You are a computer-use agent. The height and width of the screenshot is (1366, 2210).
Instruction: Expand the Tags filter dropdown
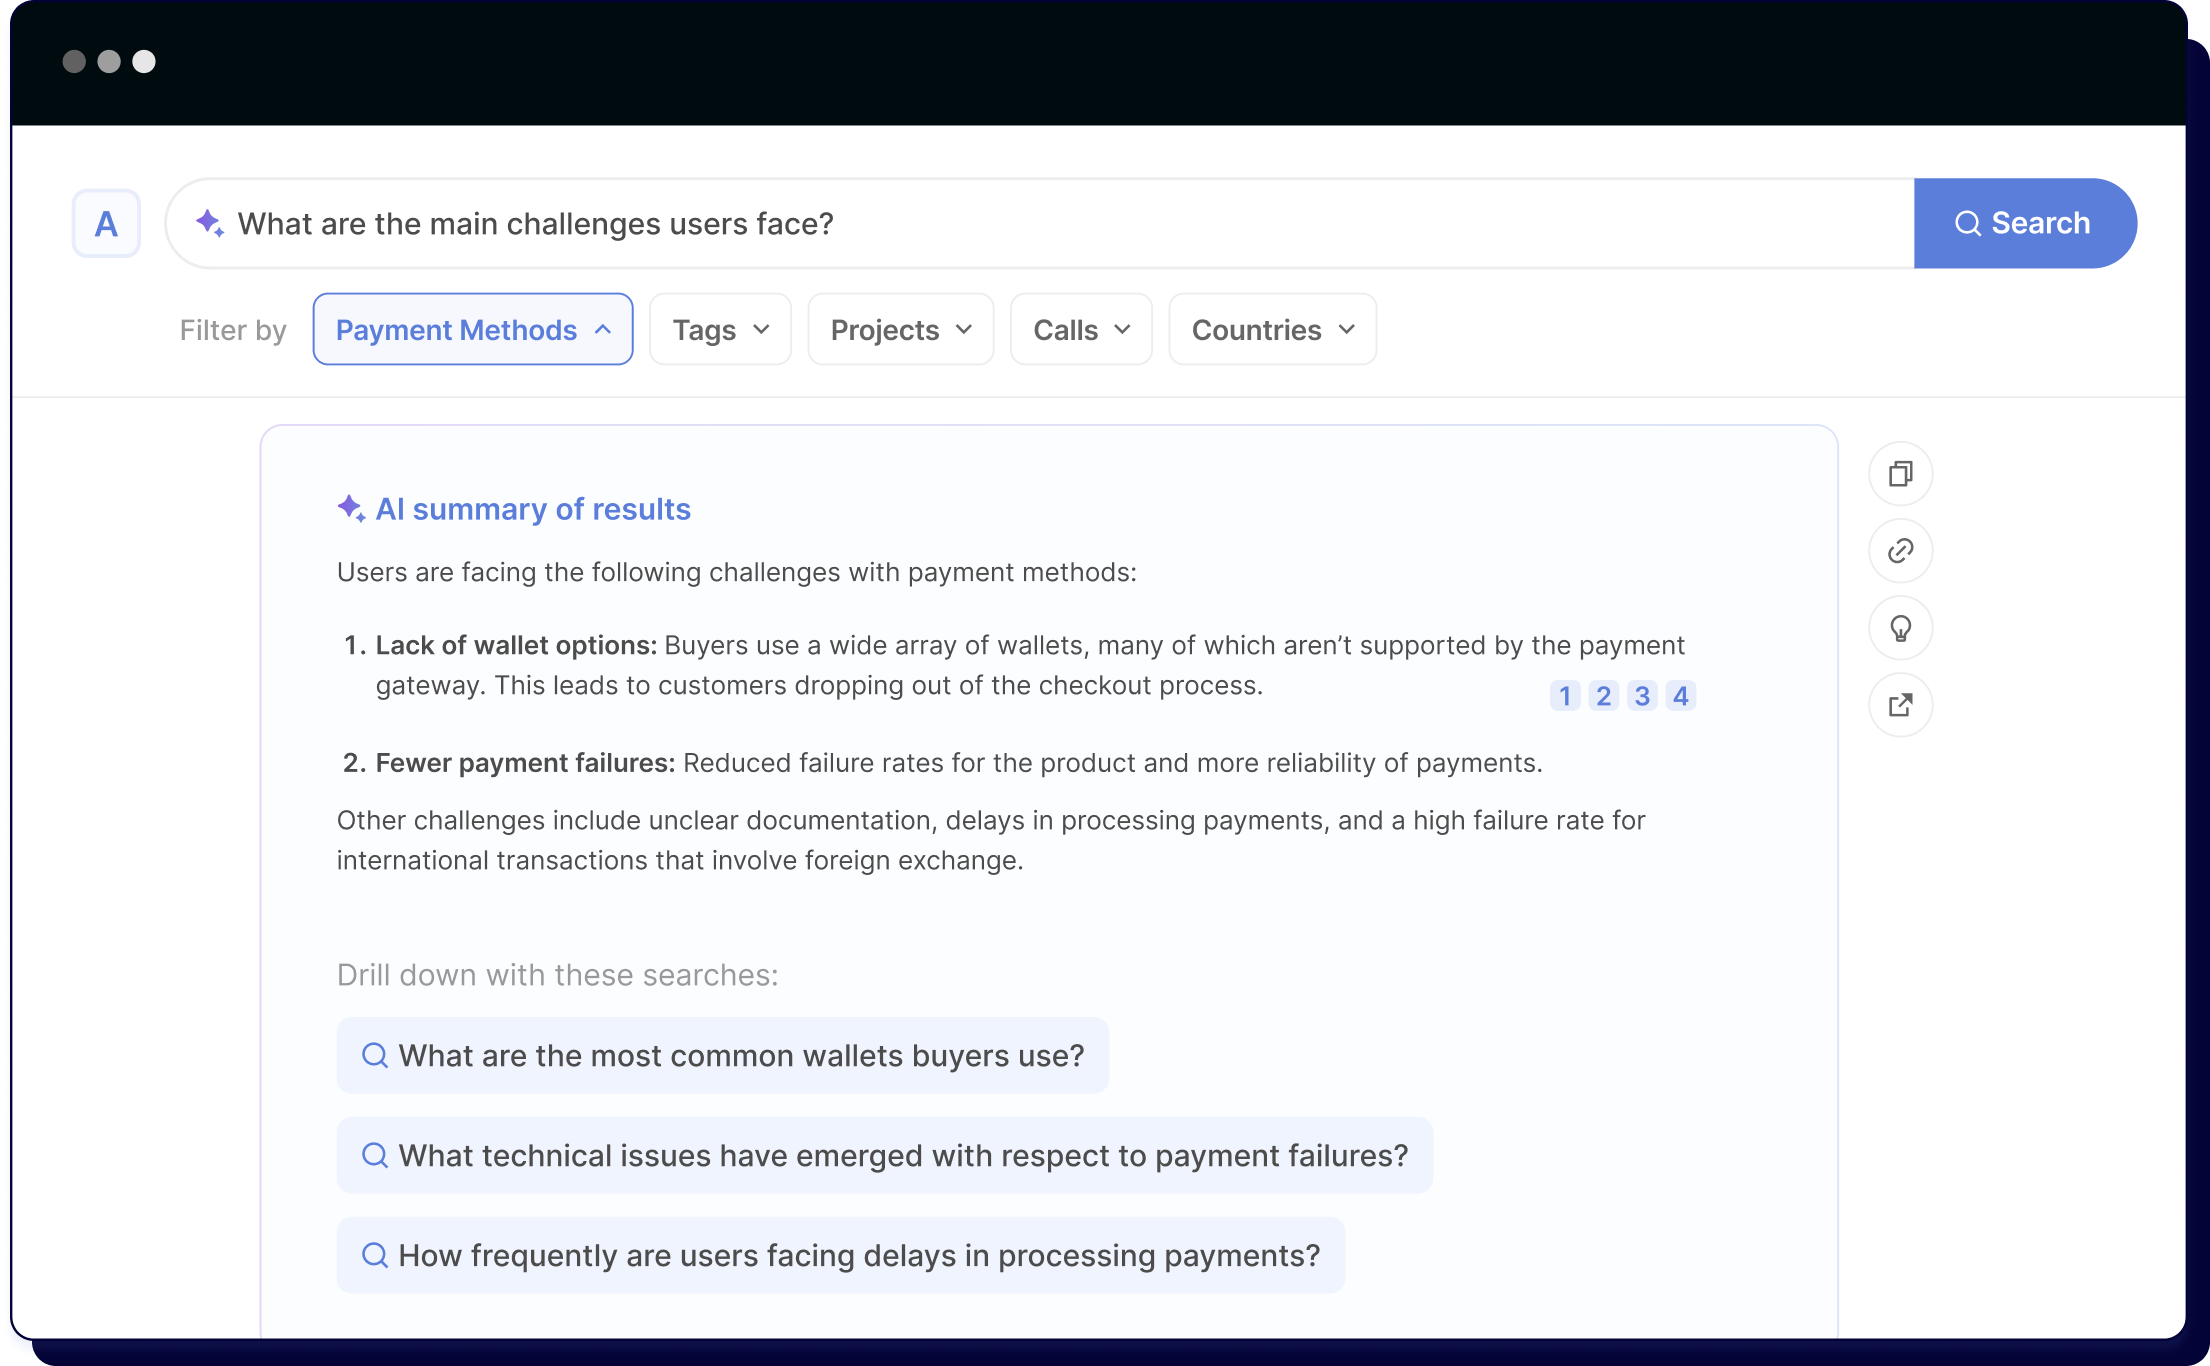720,330
